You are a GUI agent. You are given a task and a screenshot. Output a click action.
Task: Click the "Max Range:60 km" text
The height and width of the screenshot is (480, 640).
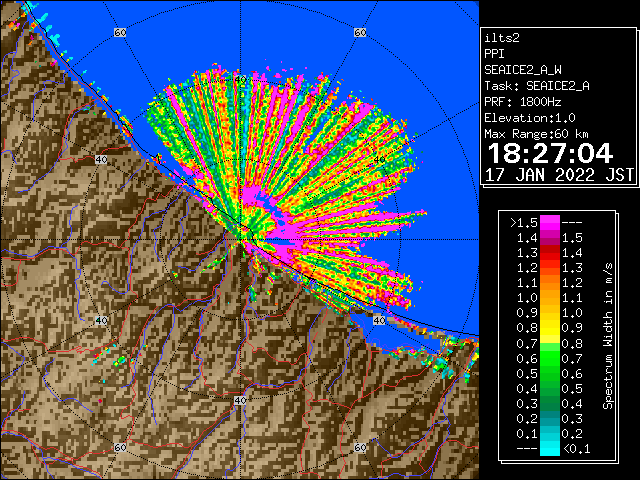pos(537,134)
